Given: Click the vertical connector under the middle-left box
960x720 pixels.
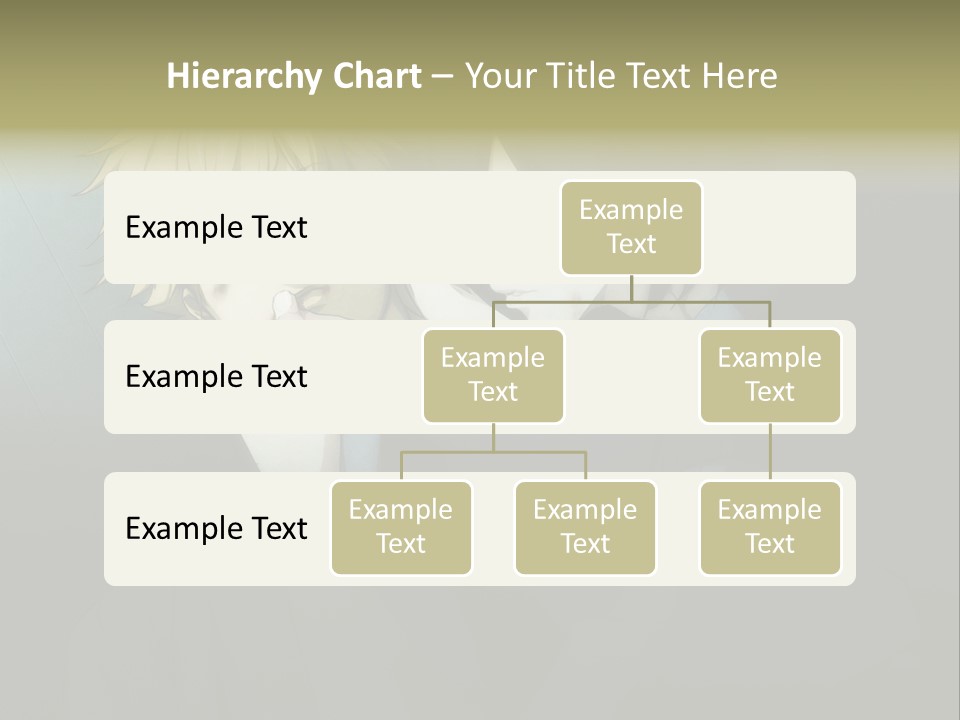Looking at the screenshot, I should (493, 437).
